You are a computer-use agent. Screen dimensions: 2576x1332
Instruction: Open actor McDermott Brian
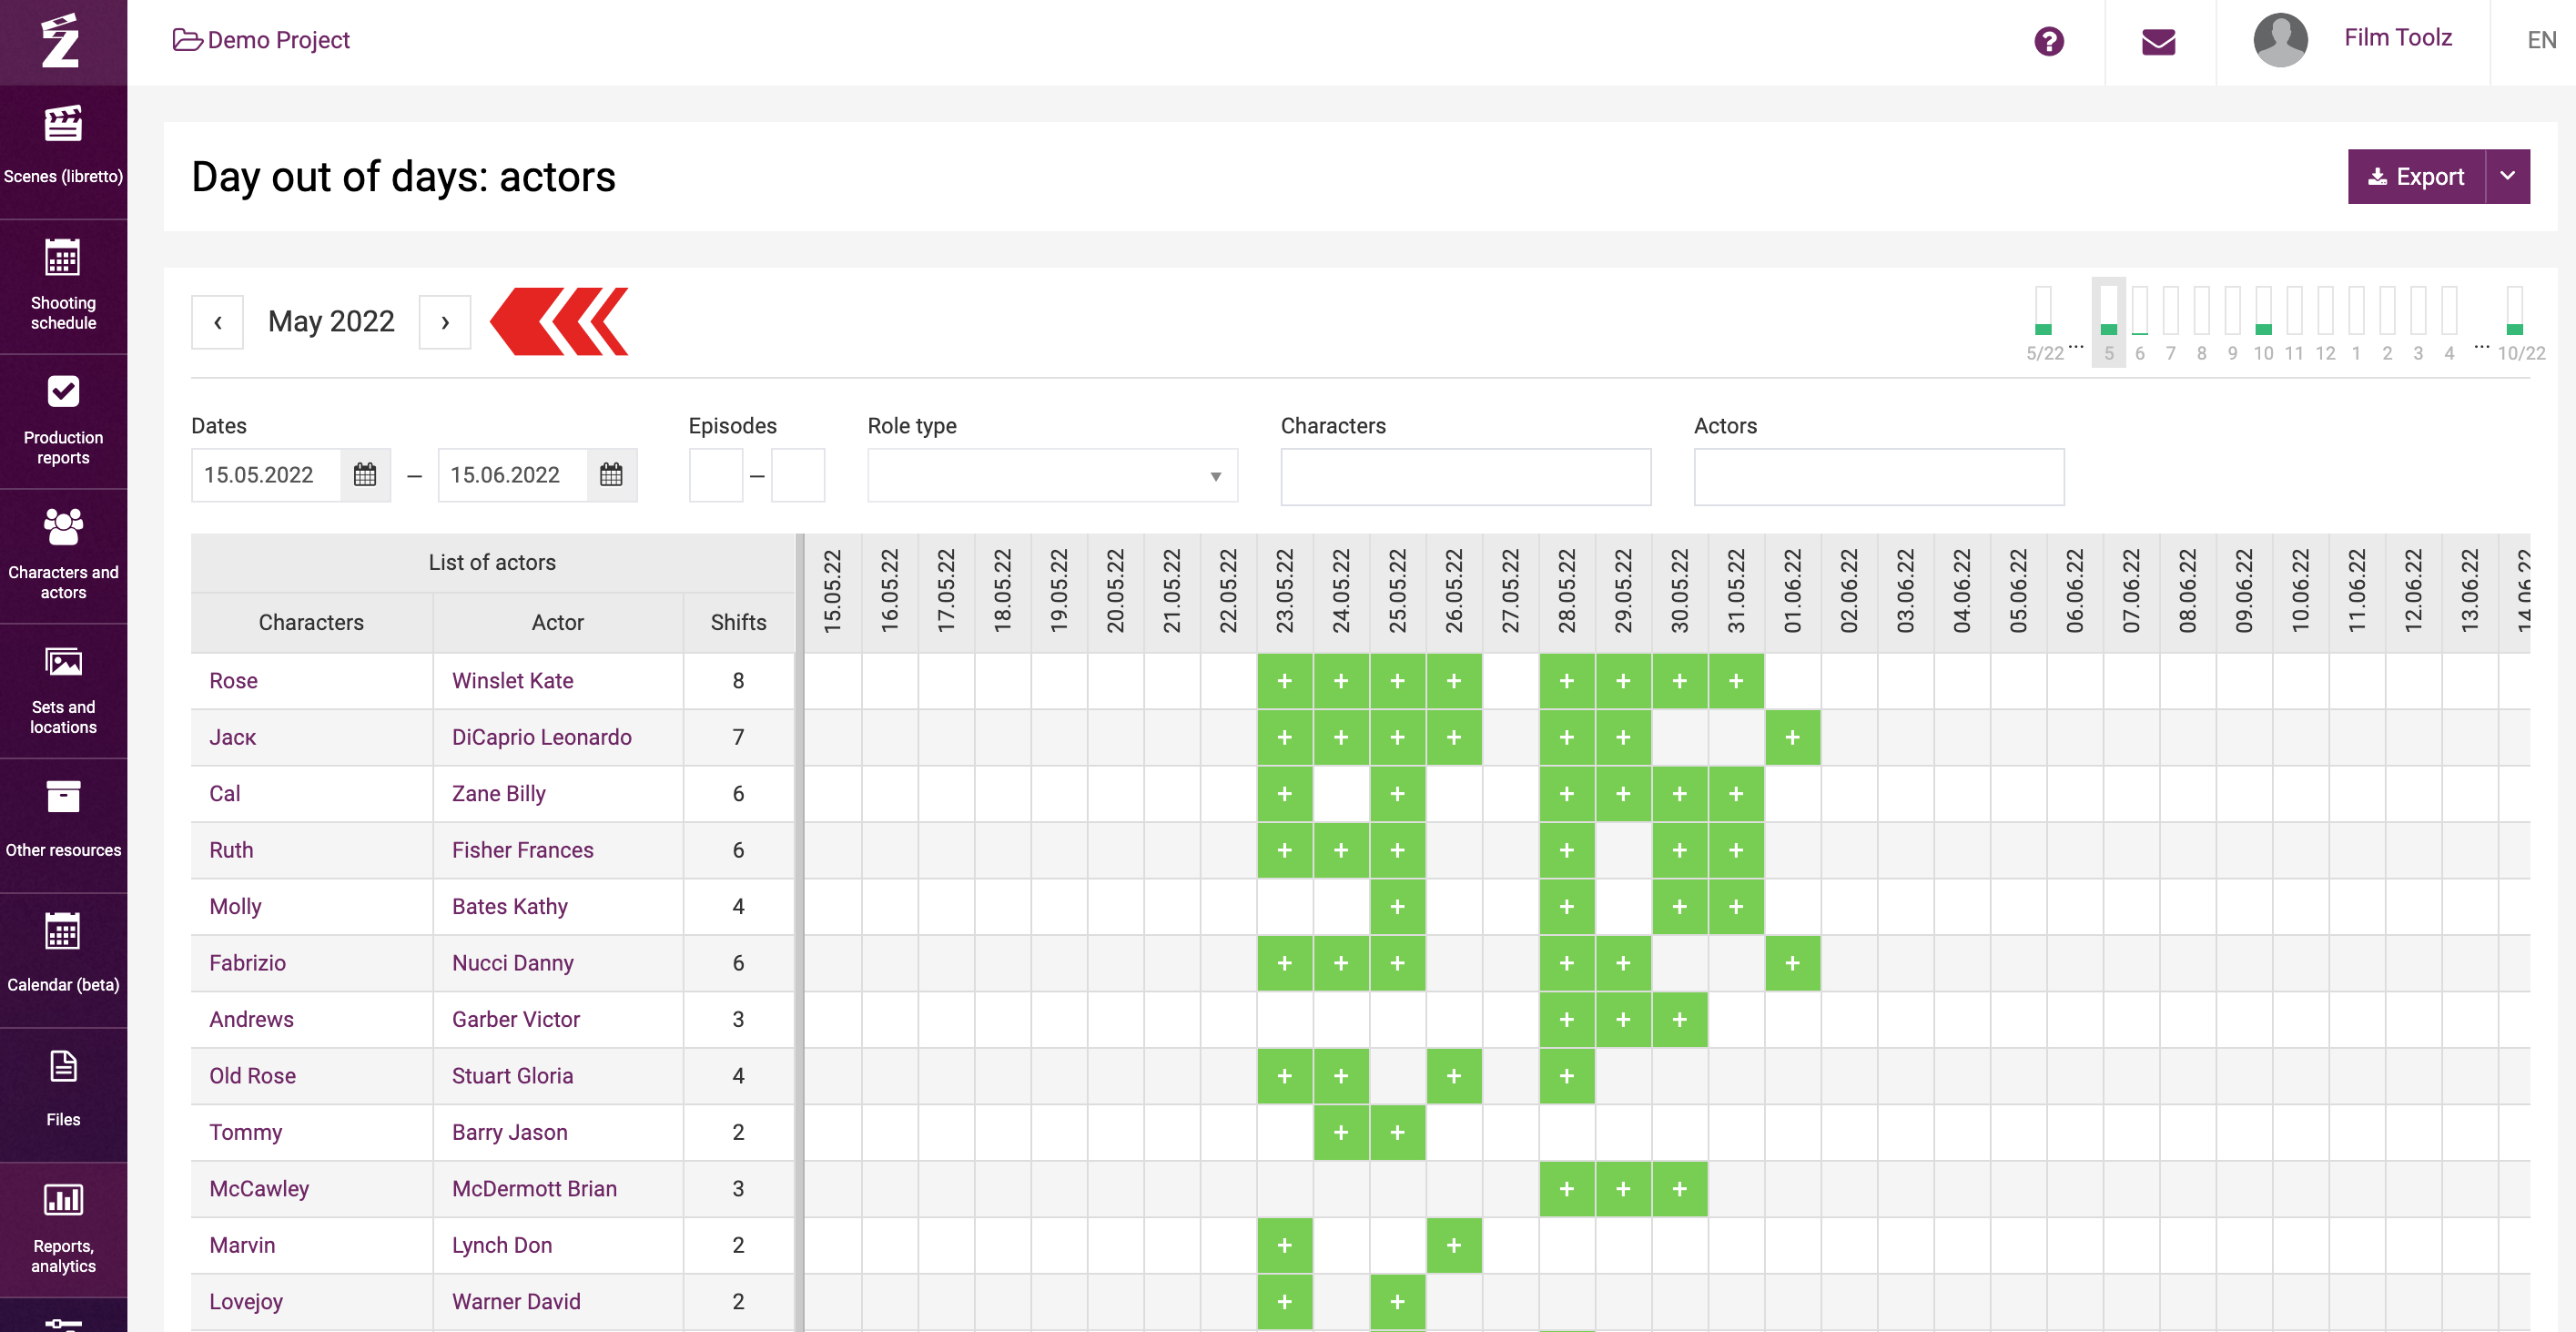point(534,1189)
